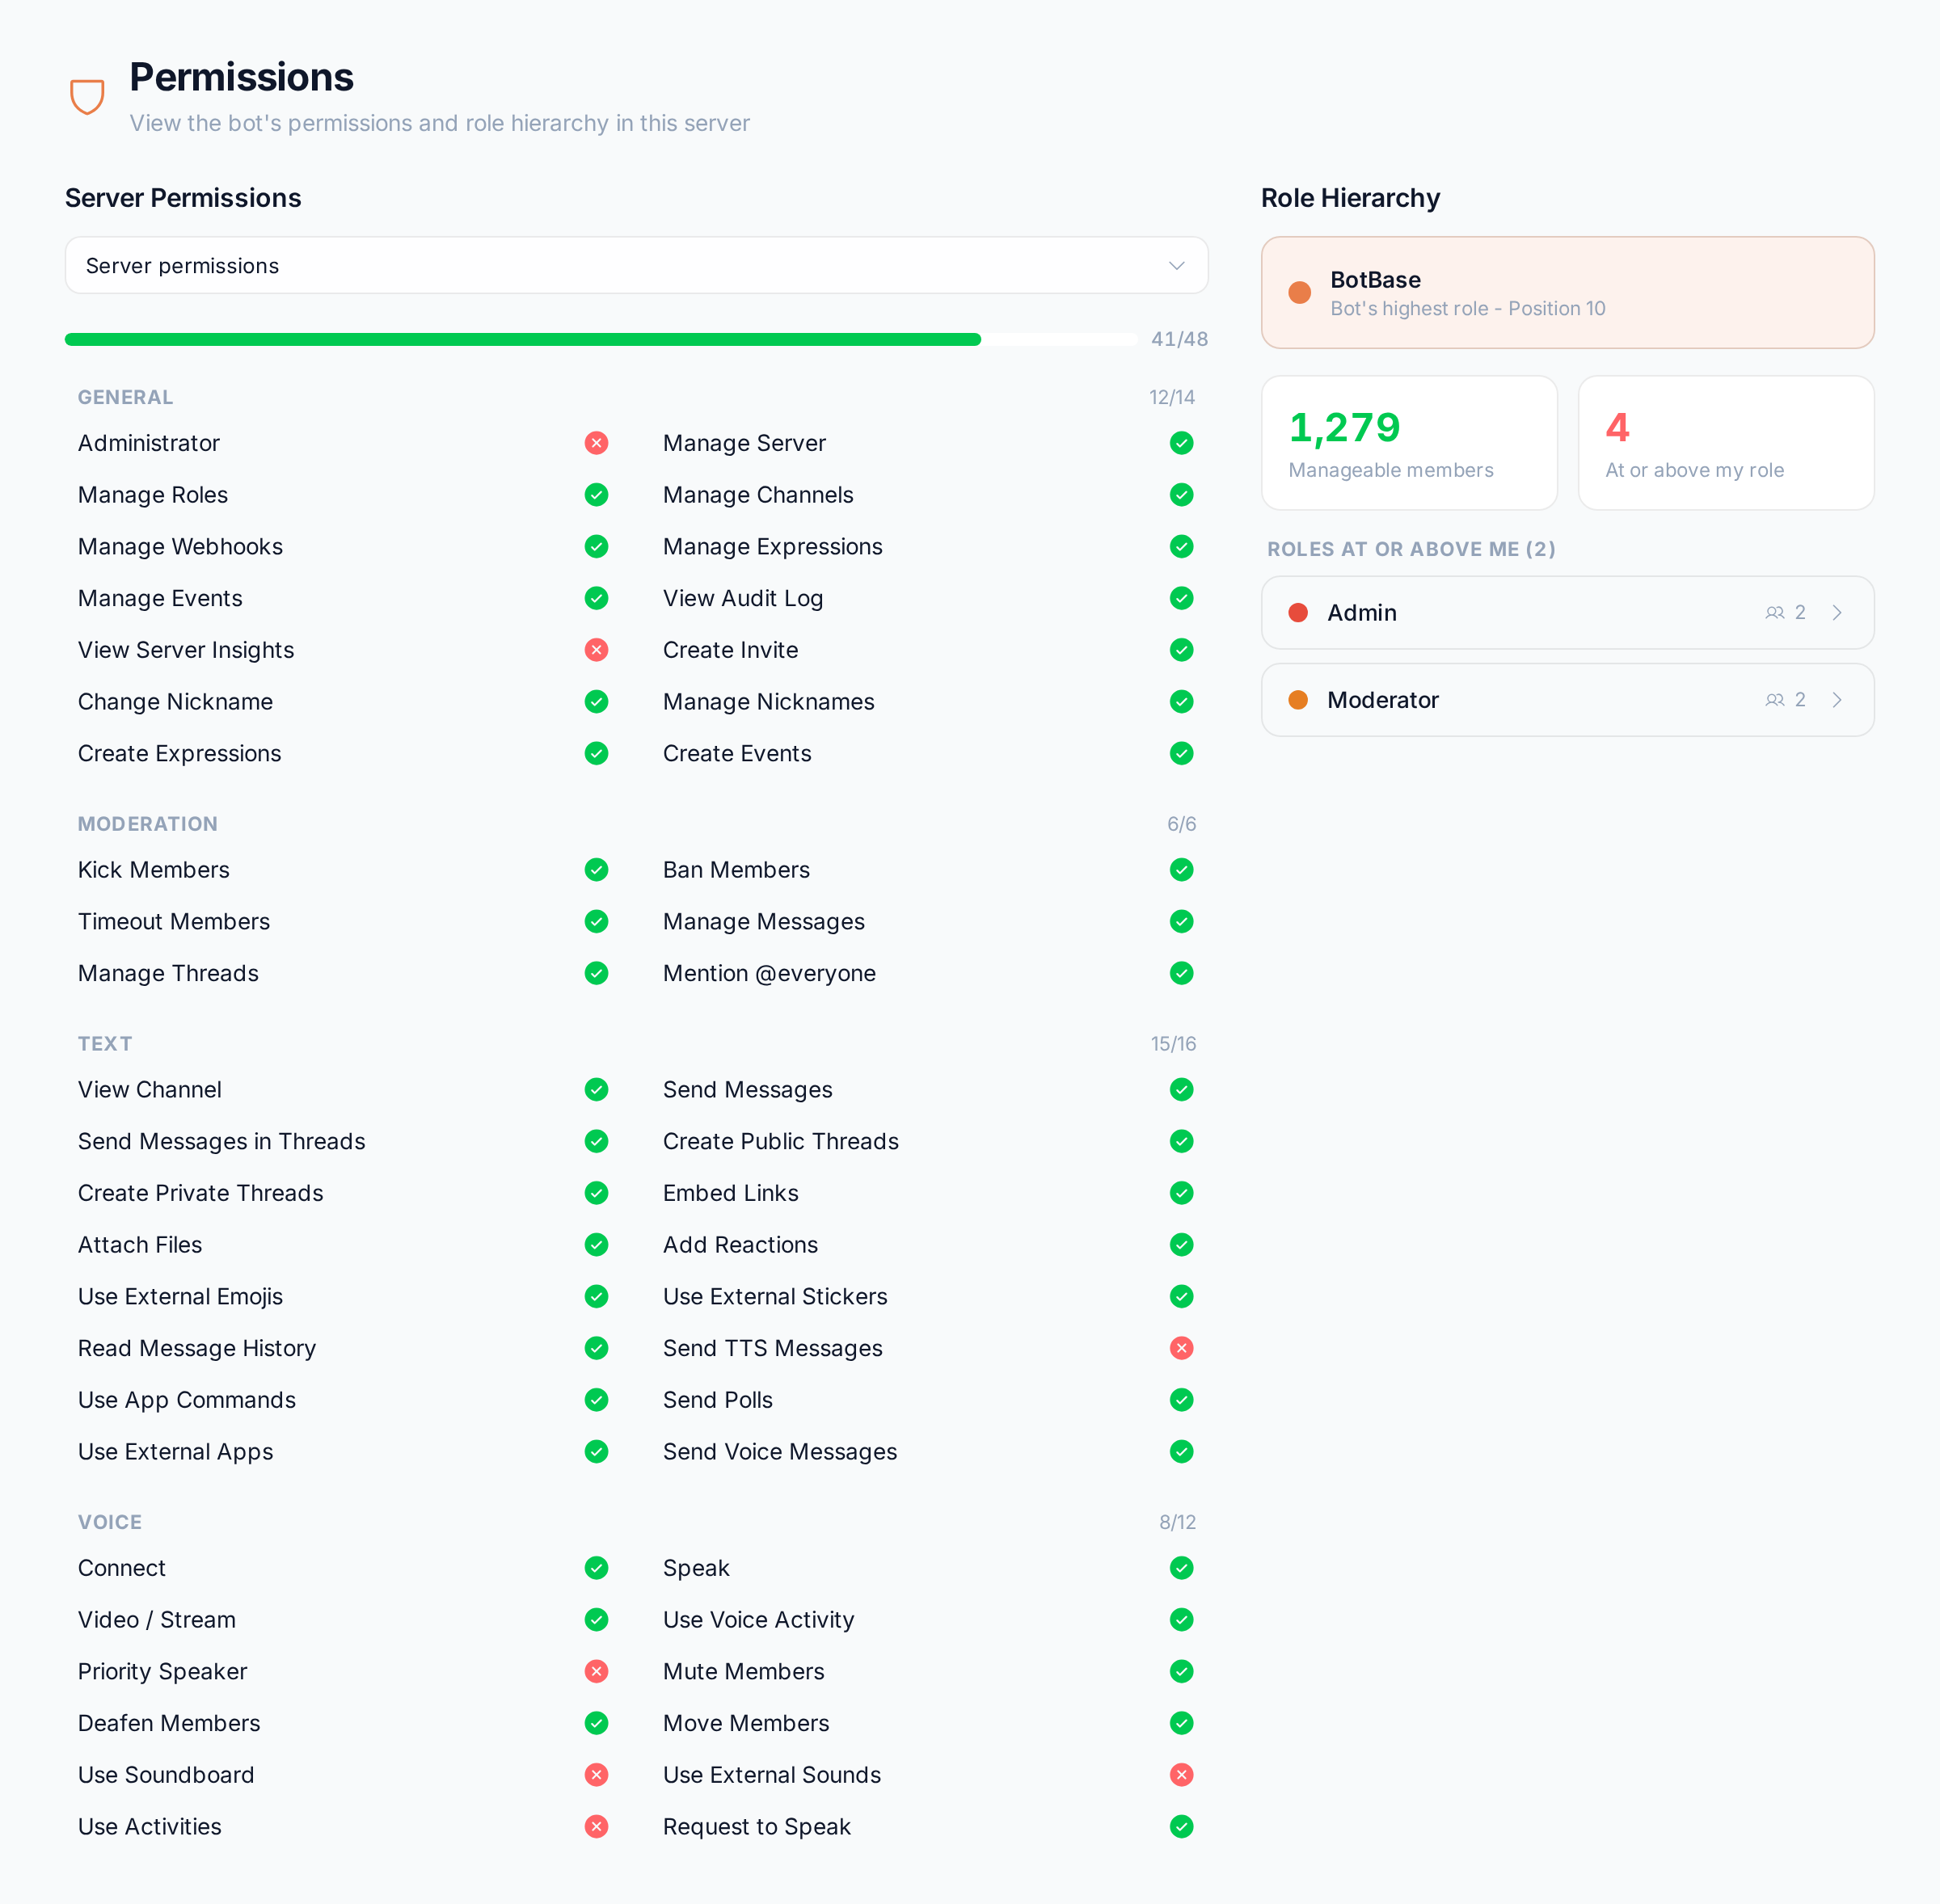
Task: Click the red X beside Use Soundboard
Action: pyautogui.click(x=596, y=1775)
